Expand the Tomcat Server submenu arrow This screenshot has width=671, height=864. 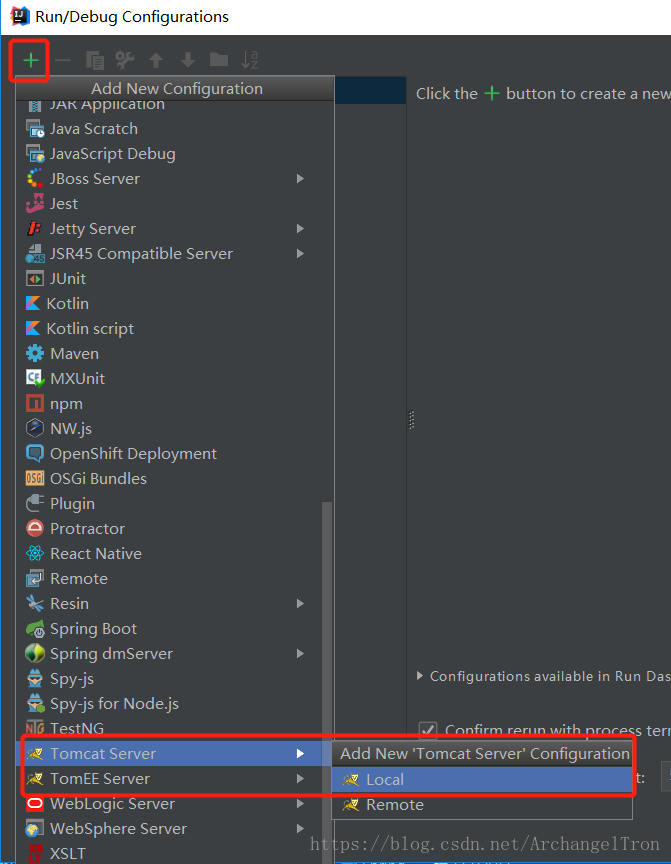click(x=300, y=753)
